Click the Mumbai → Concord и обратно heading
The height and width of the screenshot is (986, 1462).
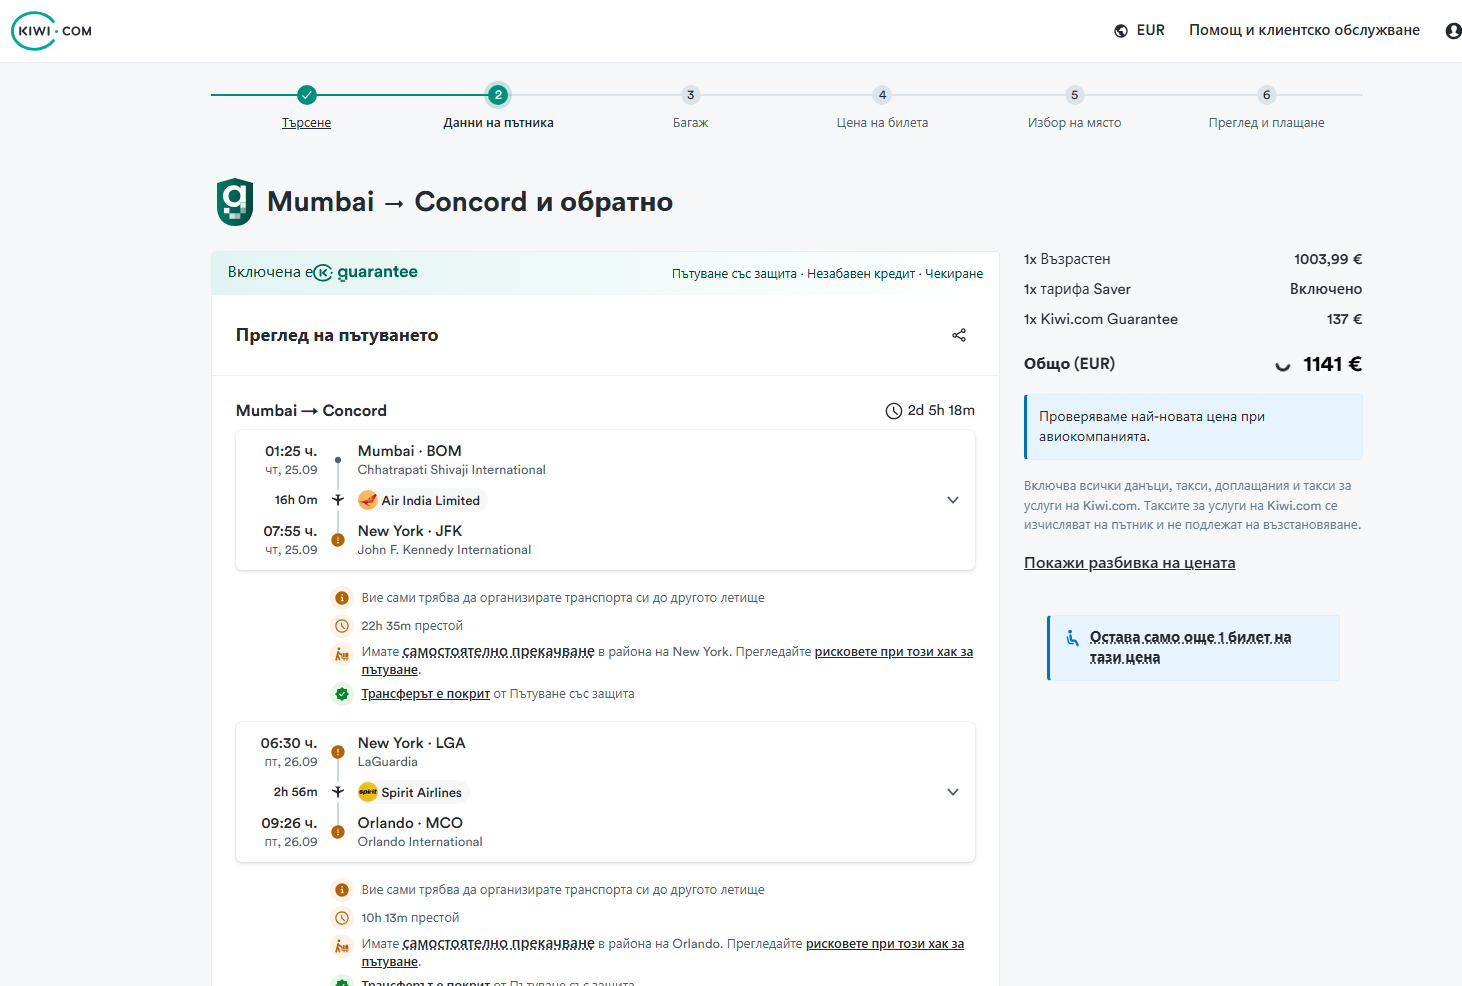tap(470, 202)
